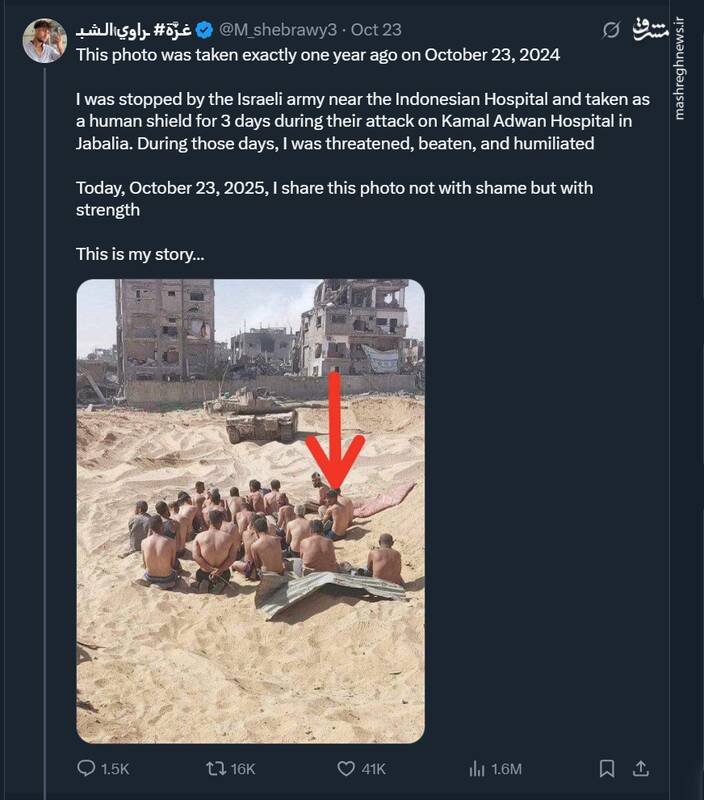Image resolution: width=704 pixels, height=800 pixels.
Task: Share the tweet via upload arrow icon
Action: (642, 768)
